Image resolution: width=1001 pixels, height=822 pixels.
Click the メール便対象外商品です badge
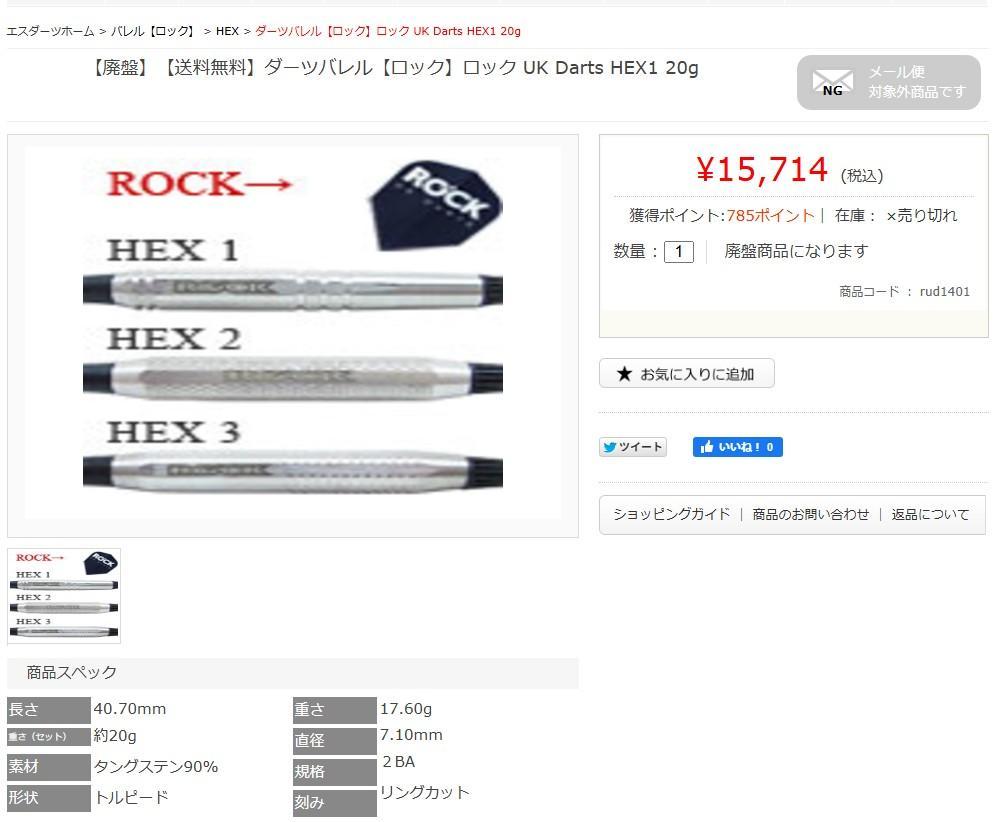(x=889, y=82)
